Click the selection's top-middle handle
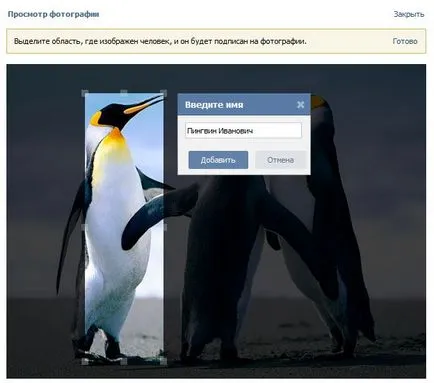 124,93
